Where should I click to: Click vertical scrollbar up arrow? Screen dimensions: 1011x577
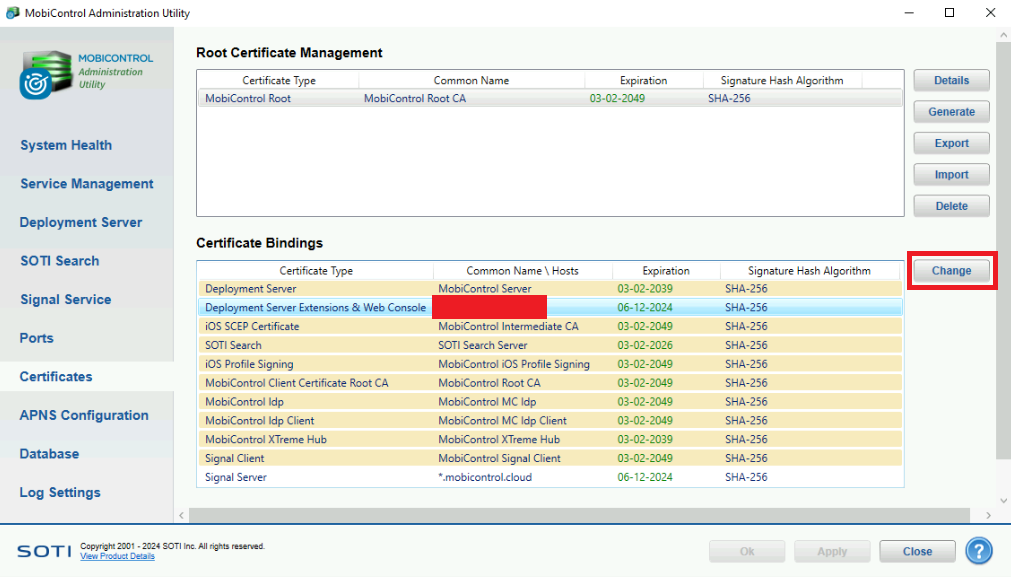coord(1003,35)
